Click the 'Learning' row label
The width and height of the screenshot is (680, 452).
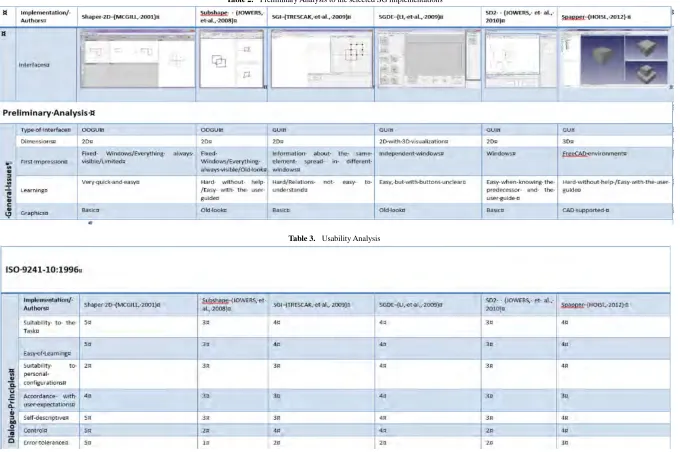34,190
